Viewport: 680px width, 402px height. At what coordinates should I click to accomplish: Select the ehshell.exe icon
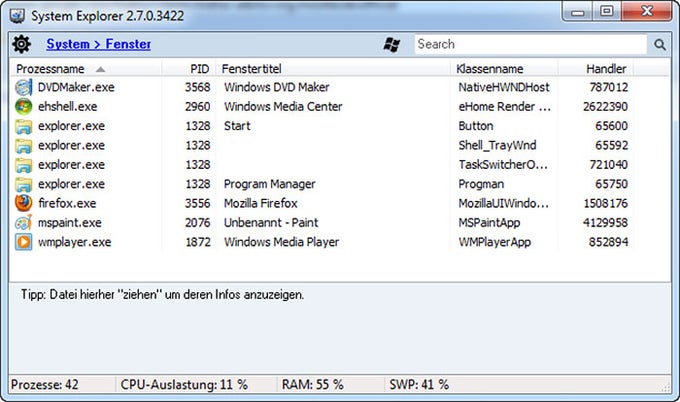(23, 107)
